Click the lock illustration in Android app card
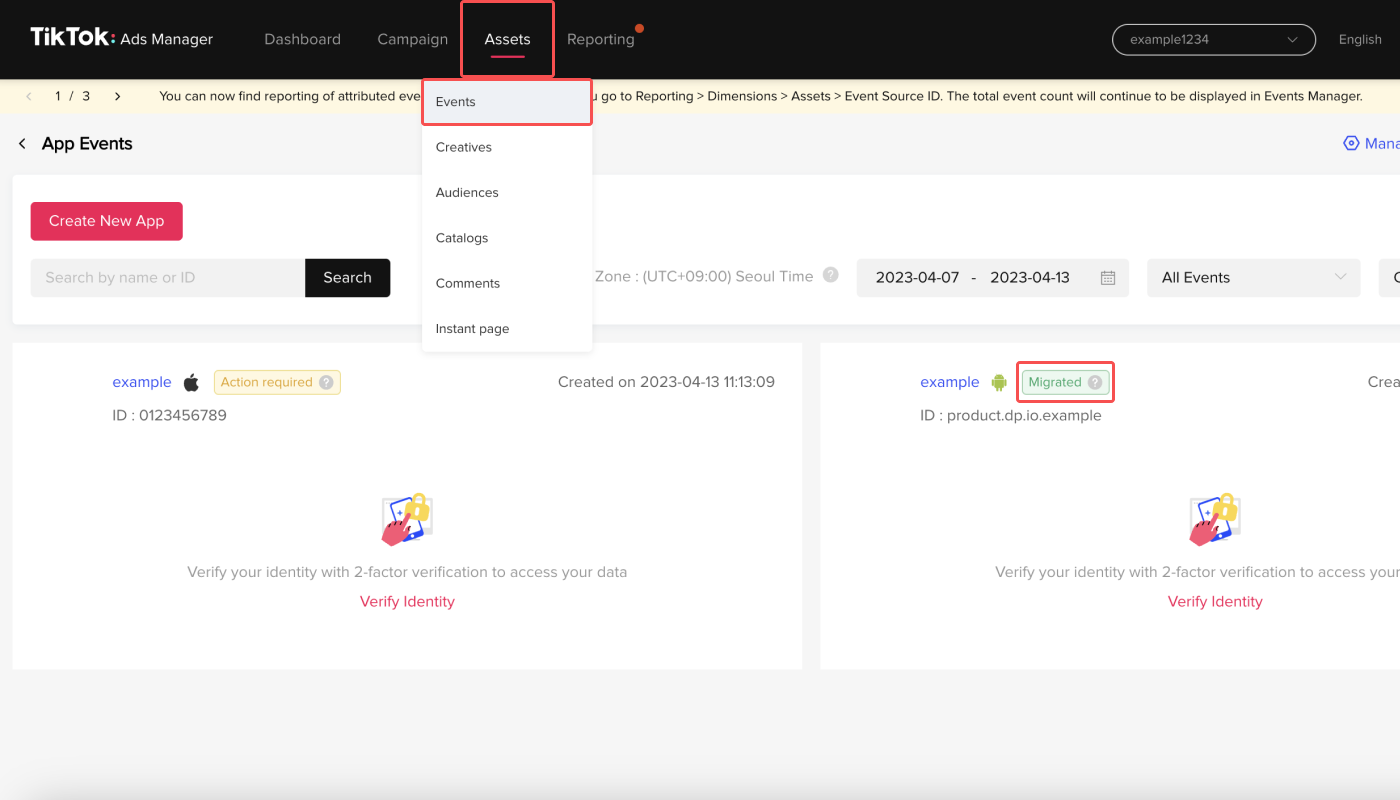 1214,519
